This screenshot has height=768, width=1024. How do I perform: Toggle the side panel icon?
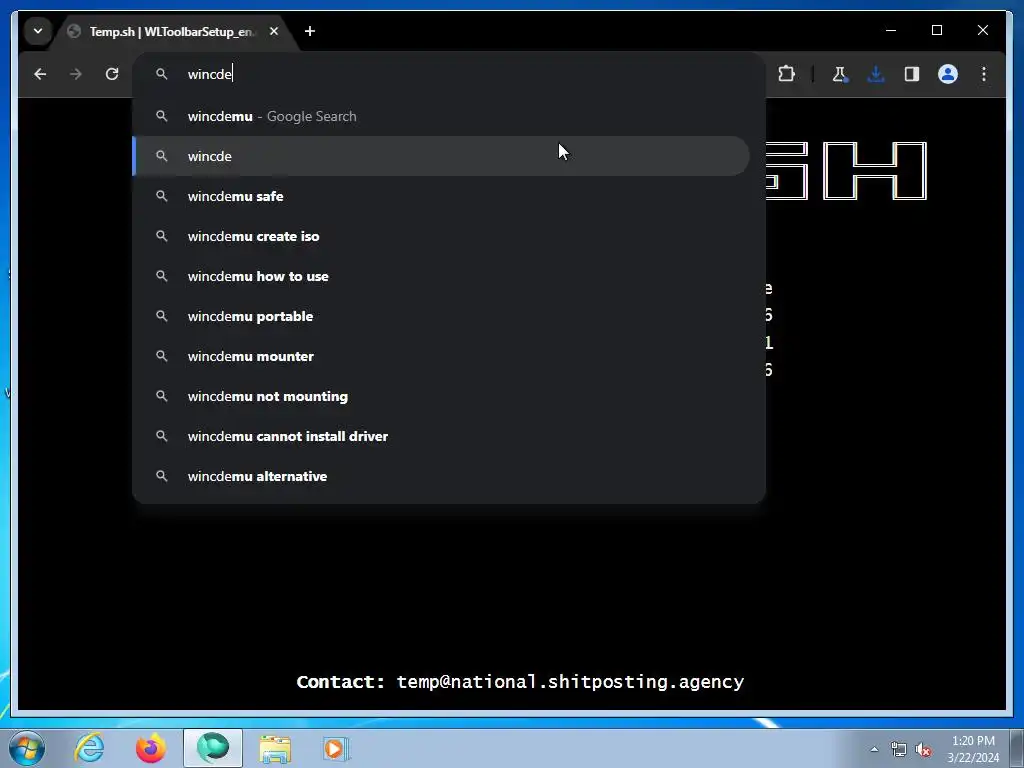pos(912,74)
